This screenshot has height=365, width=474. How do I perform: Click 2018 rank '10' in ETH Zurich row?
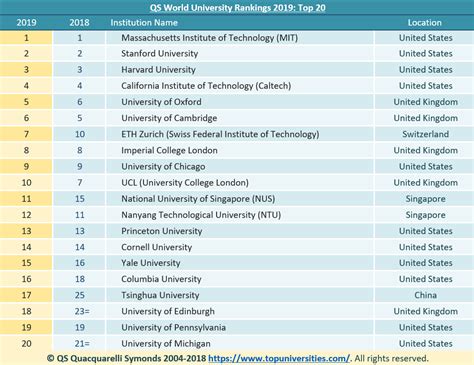(80, 134)
